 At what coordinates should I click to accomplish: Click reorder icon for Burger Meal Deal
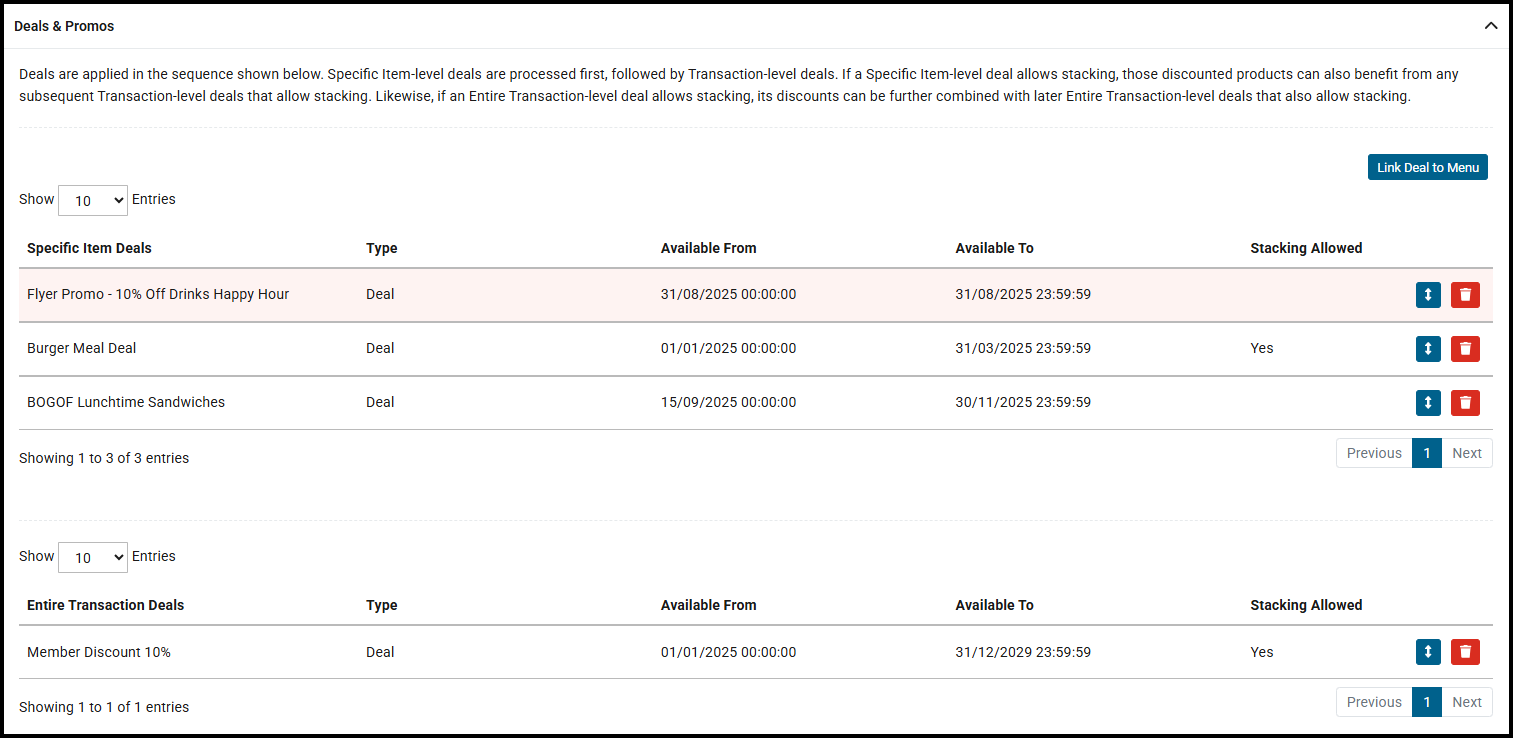pyautogui.click(x=1428, y=349)
